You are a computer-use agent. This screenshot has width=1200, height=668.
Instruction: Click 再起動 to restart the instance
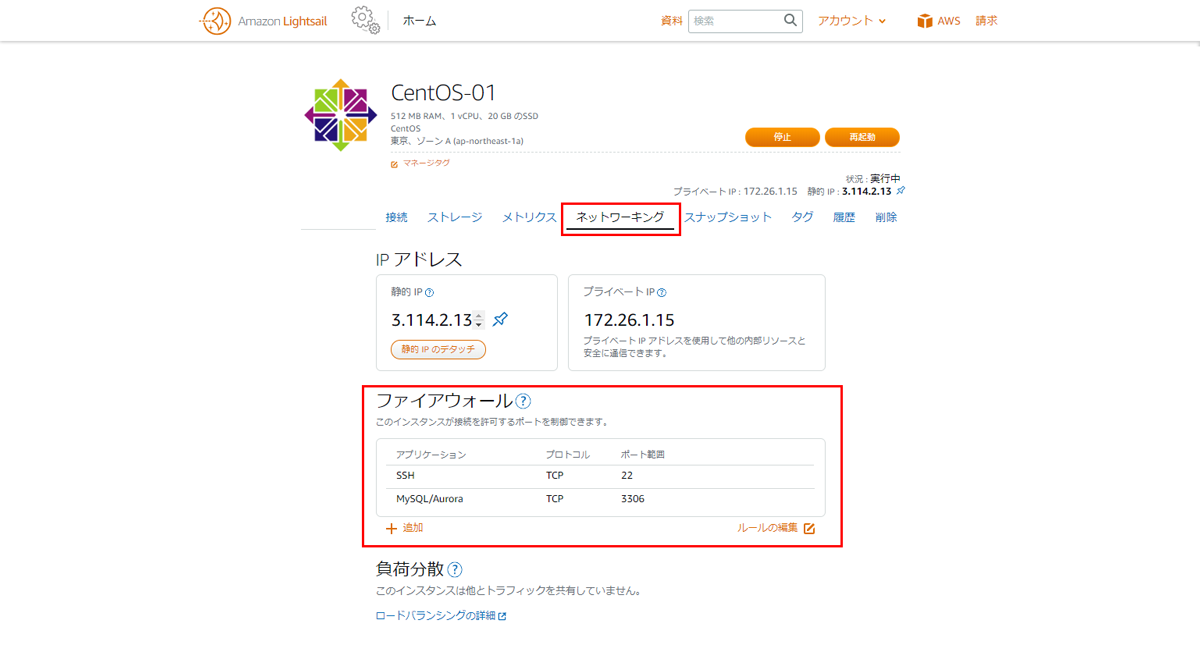862,137
